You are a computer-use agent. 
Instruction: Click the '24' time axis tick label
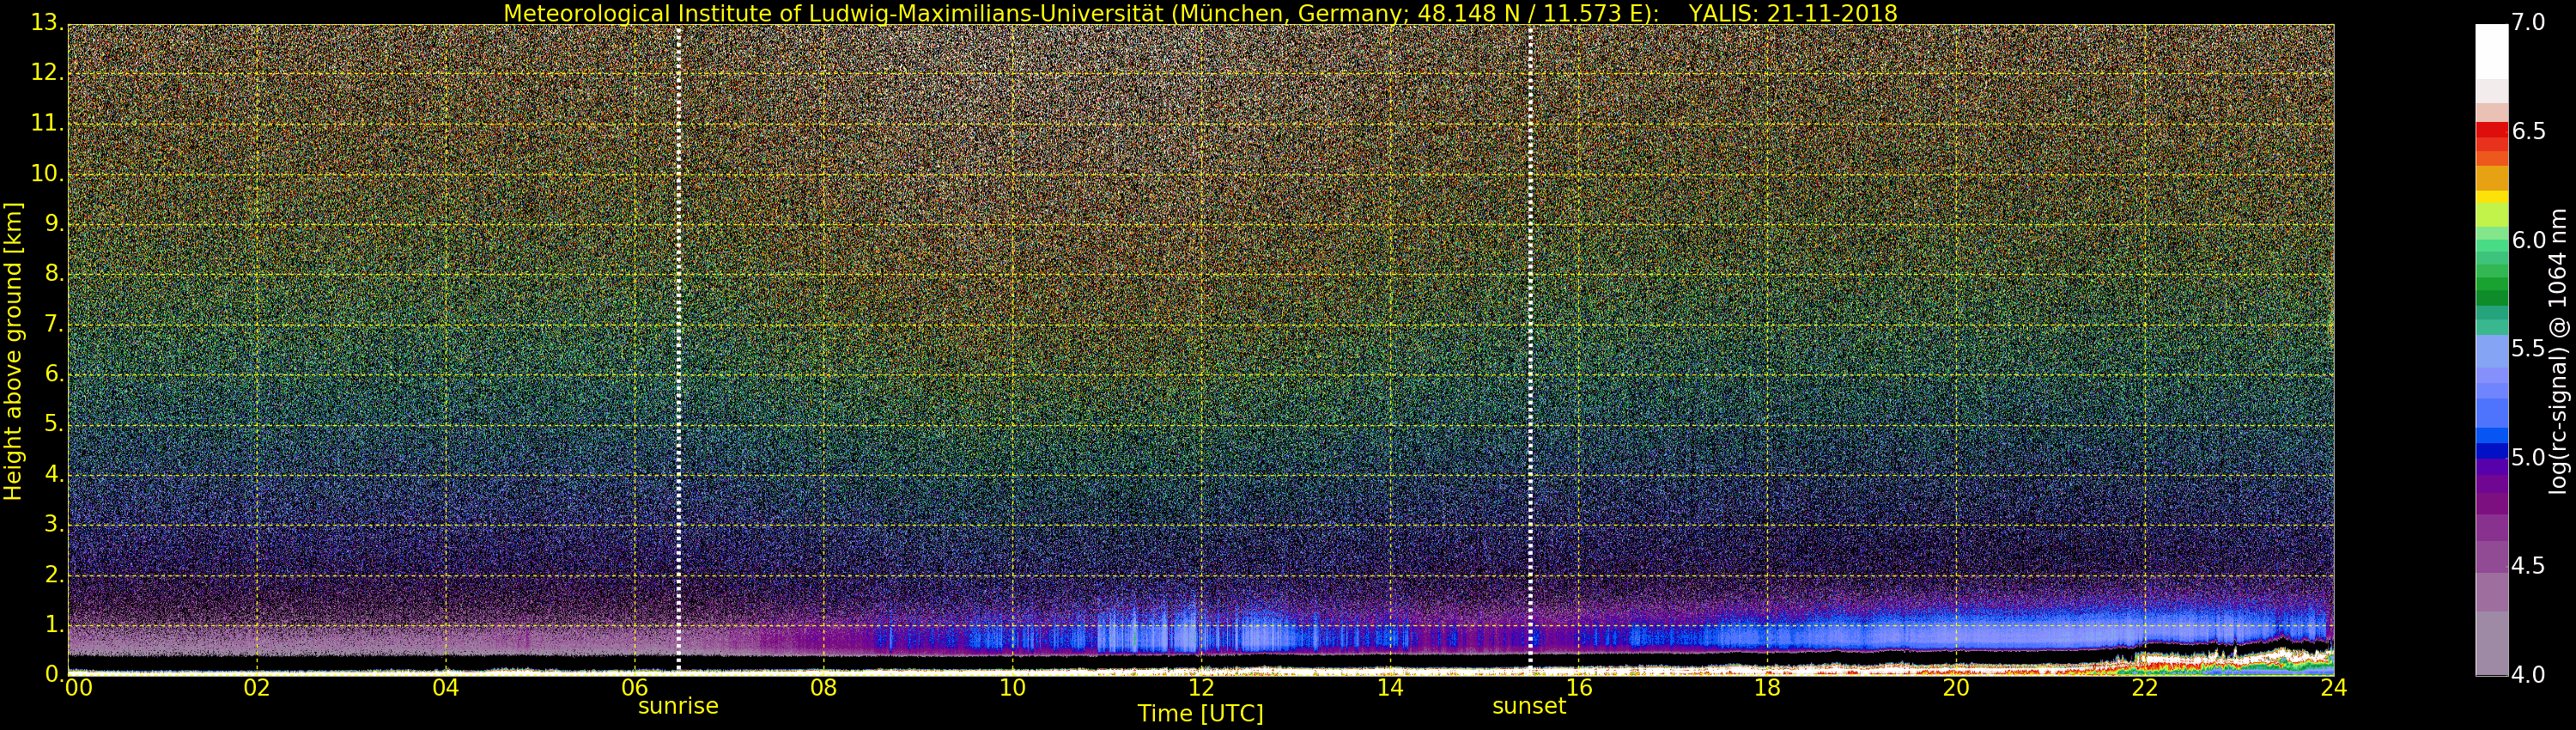tap(2334, 687)
